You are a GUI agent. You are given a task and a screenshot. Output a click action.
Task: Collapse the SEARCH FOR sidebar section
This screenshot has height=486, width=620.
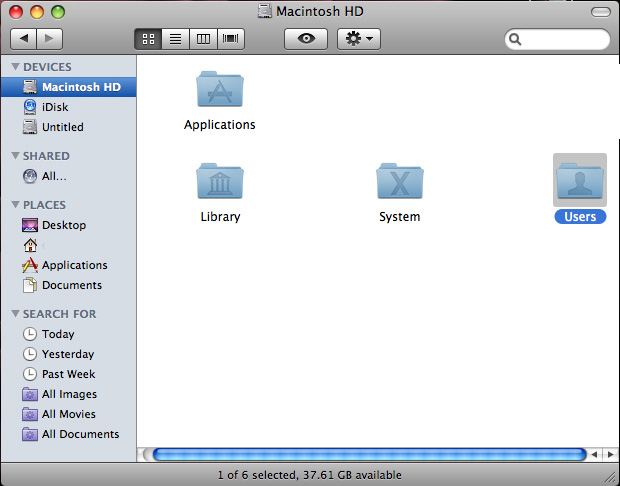tap(15, 314)
